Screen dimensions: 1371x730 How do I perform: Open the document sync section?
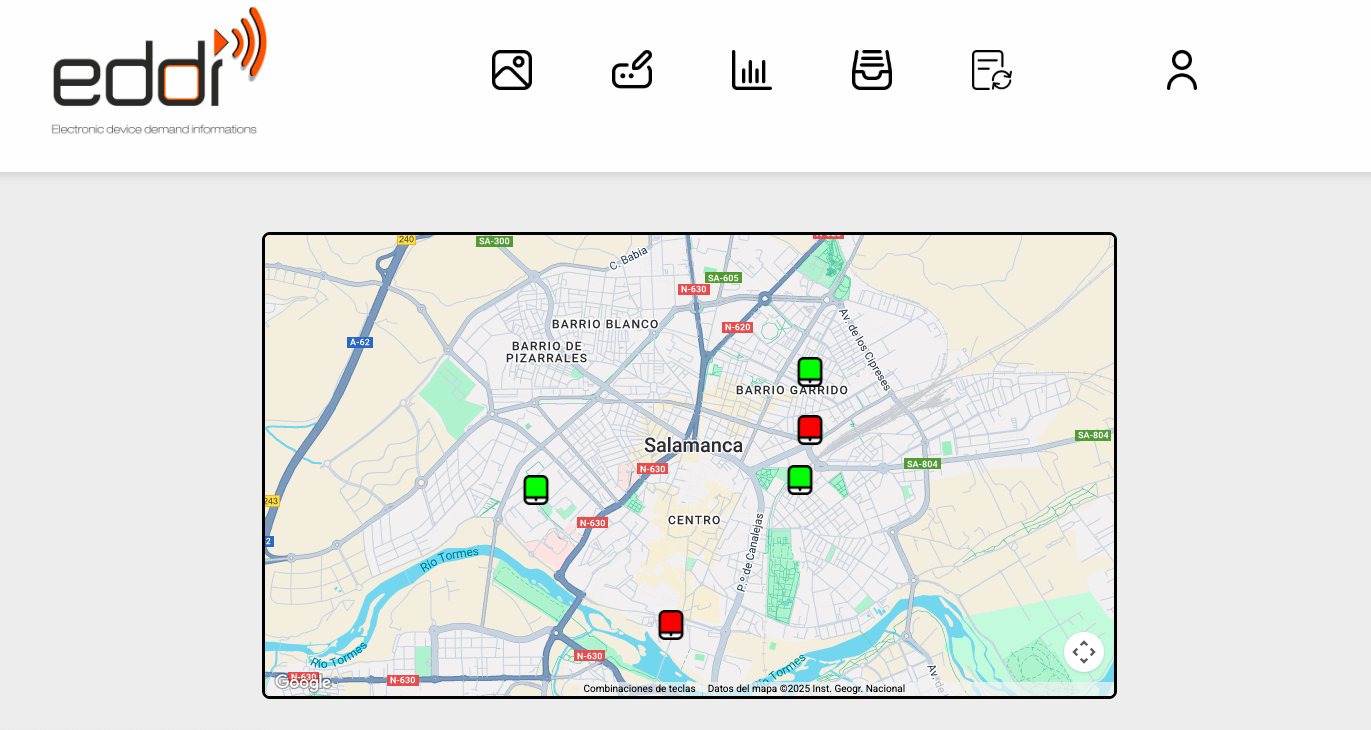[991, 70]
